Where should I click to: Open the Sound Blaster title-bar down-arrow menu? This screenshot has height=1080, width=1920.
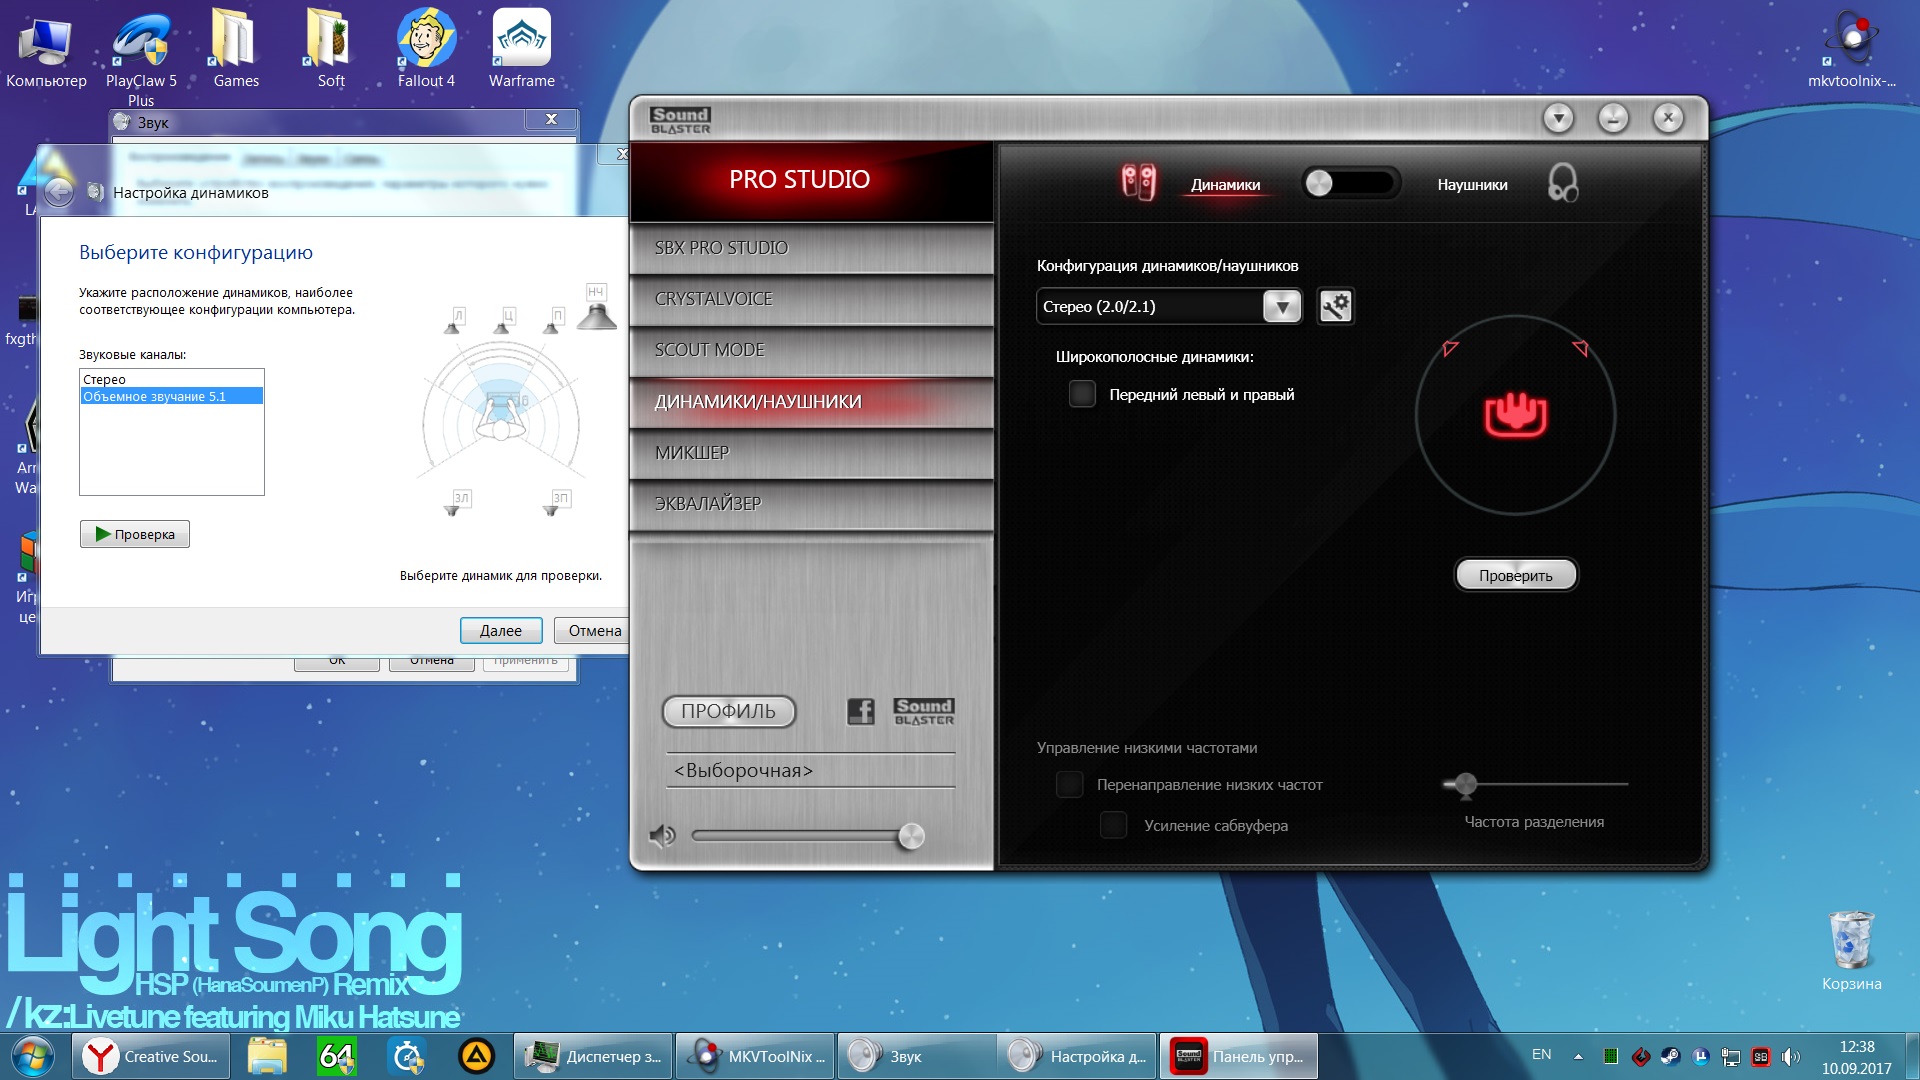point(1558,119)
